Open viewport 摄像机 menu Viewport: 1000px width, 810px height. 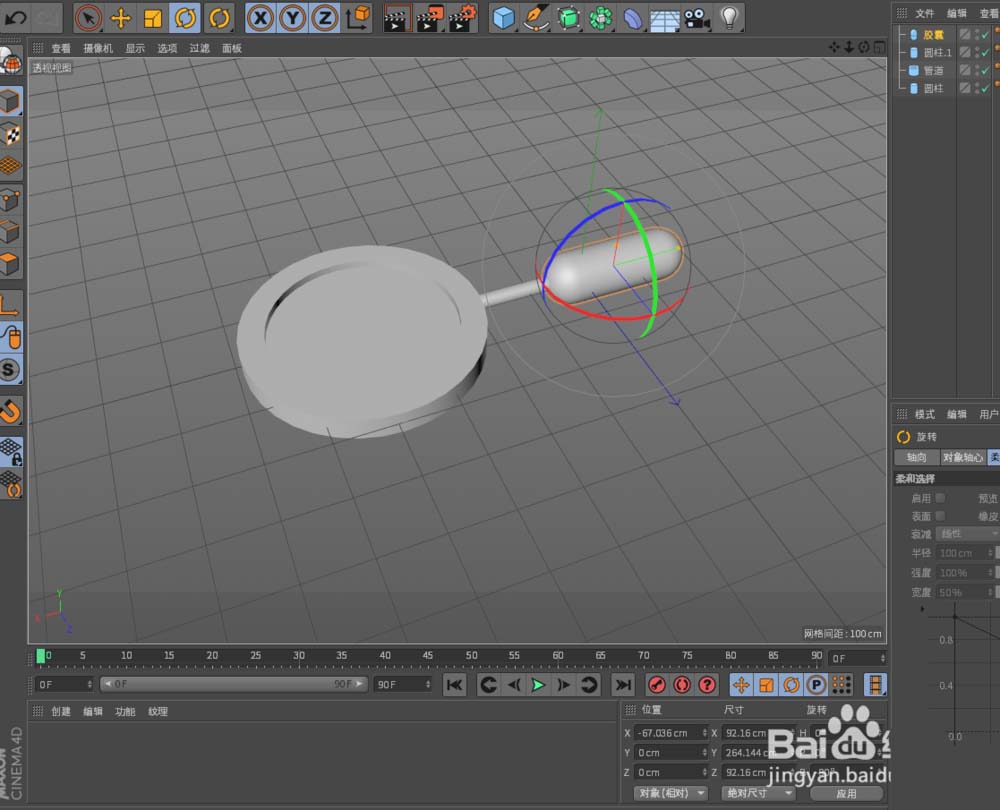(98, 48)
